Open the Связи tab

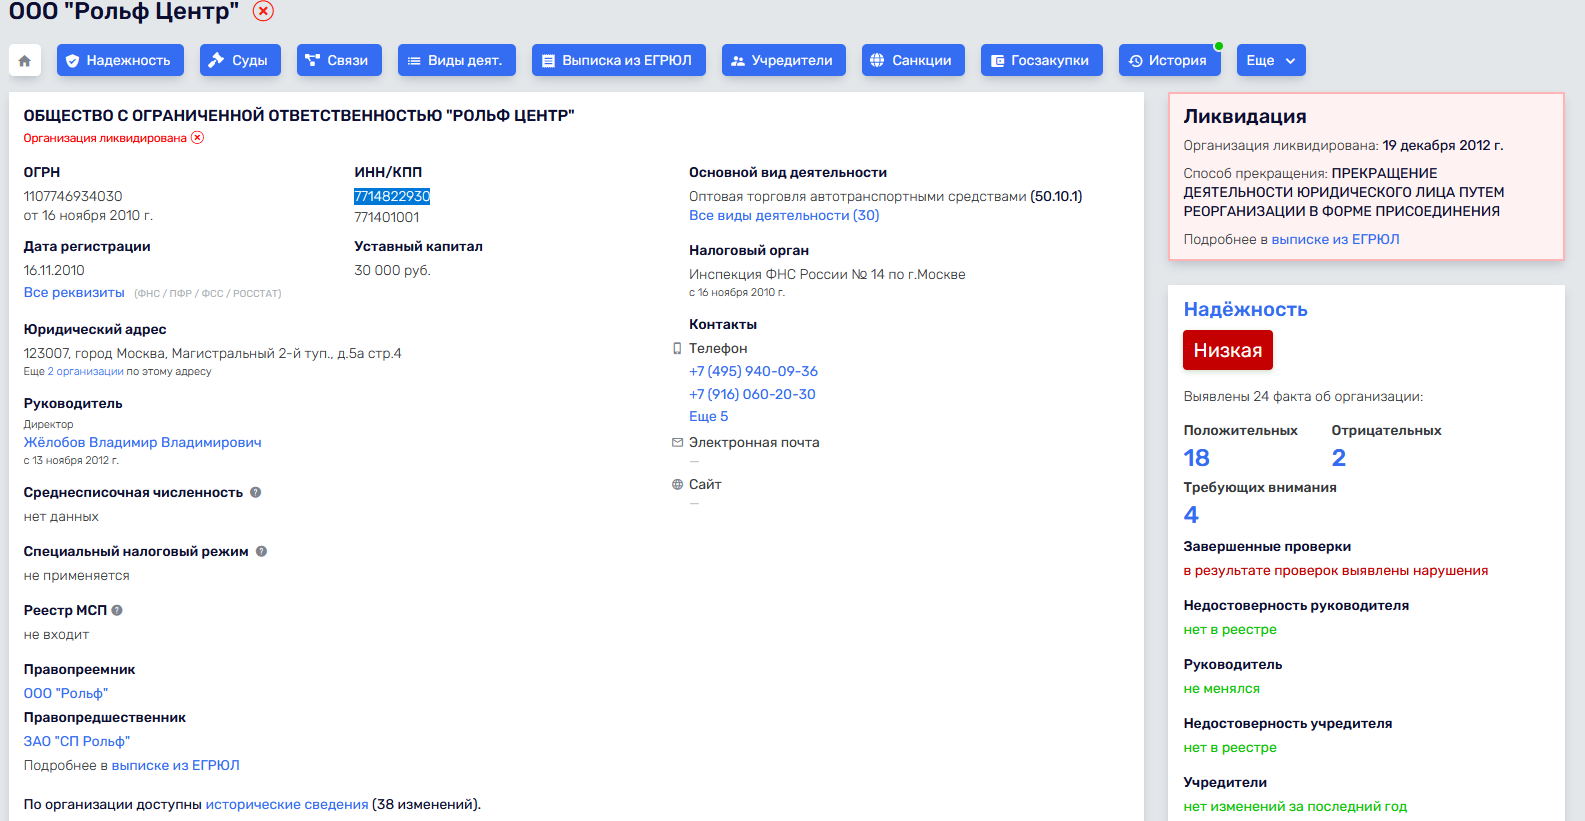tap(339, 60)
